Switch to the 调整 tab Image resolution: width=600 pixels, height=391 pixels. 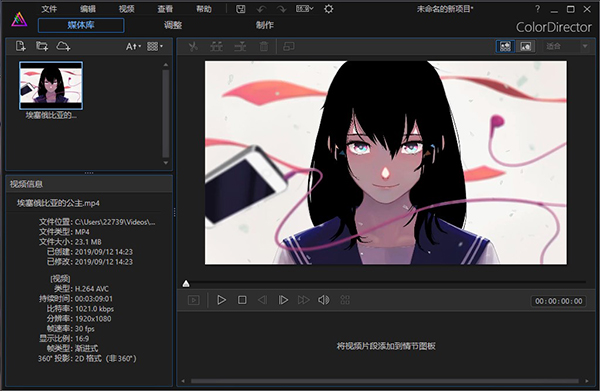pos(173,25)
